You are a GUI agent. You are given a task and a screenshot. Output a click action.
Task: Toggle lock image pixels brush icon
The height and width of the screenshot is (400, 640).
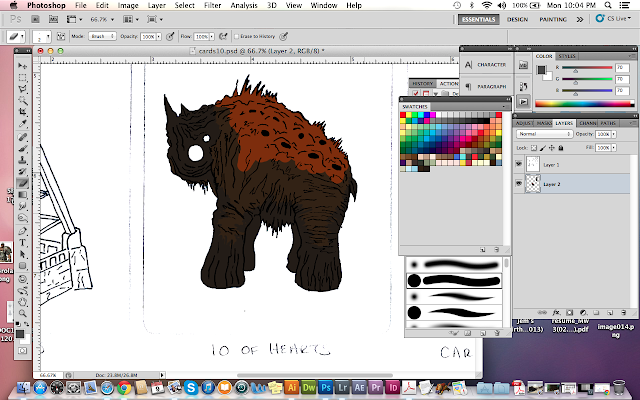coord(542,148)
